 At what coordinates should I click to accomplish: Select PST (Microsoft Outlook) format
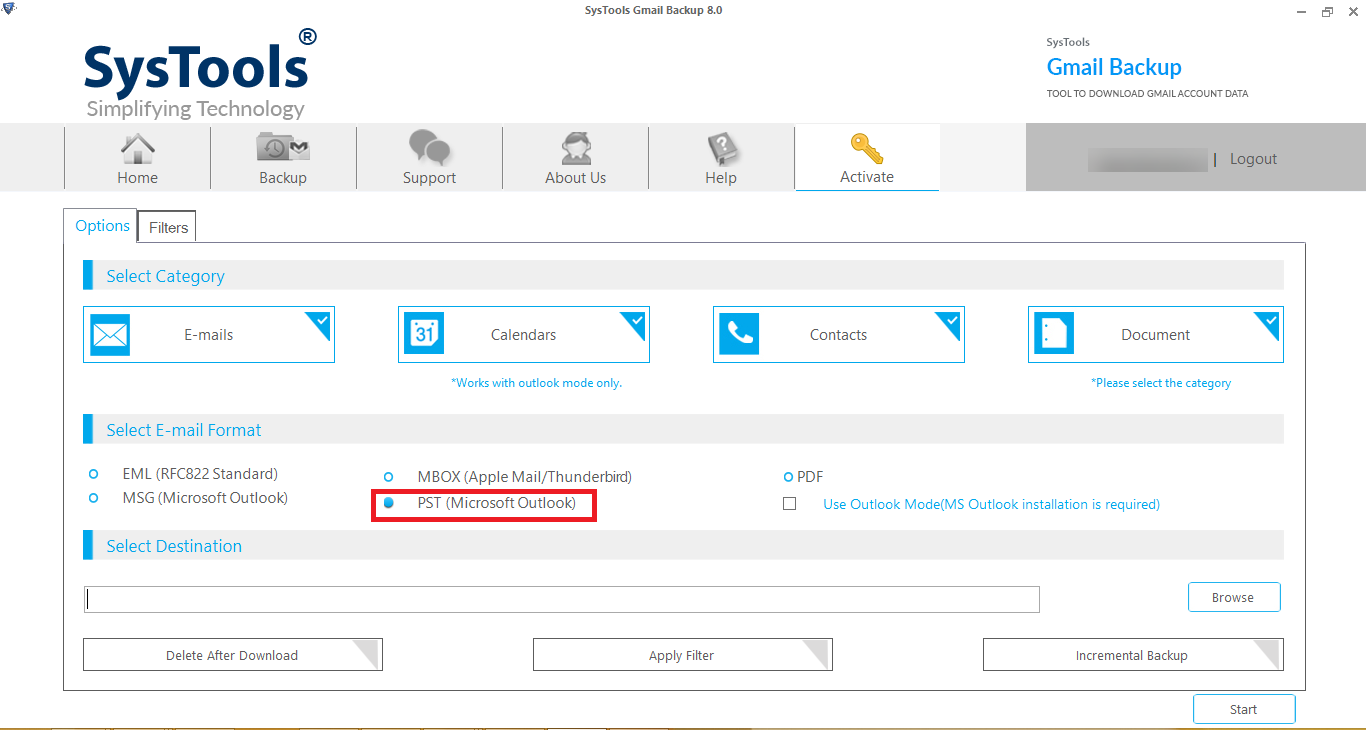(x=389, y=503)
